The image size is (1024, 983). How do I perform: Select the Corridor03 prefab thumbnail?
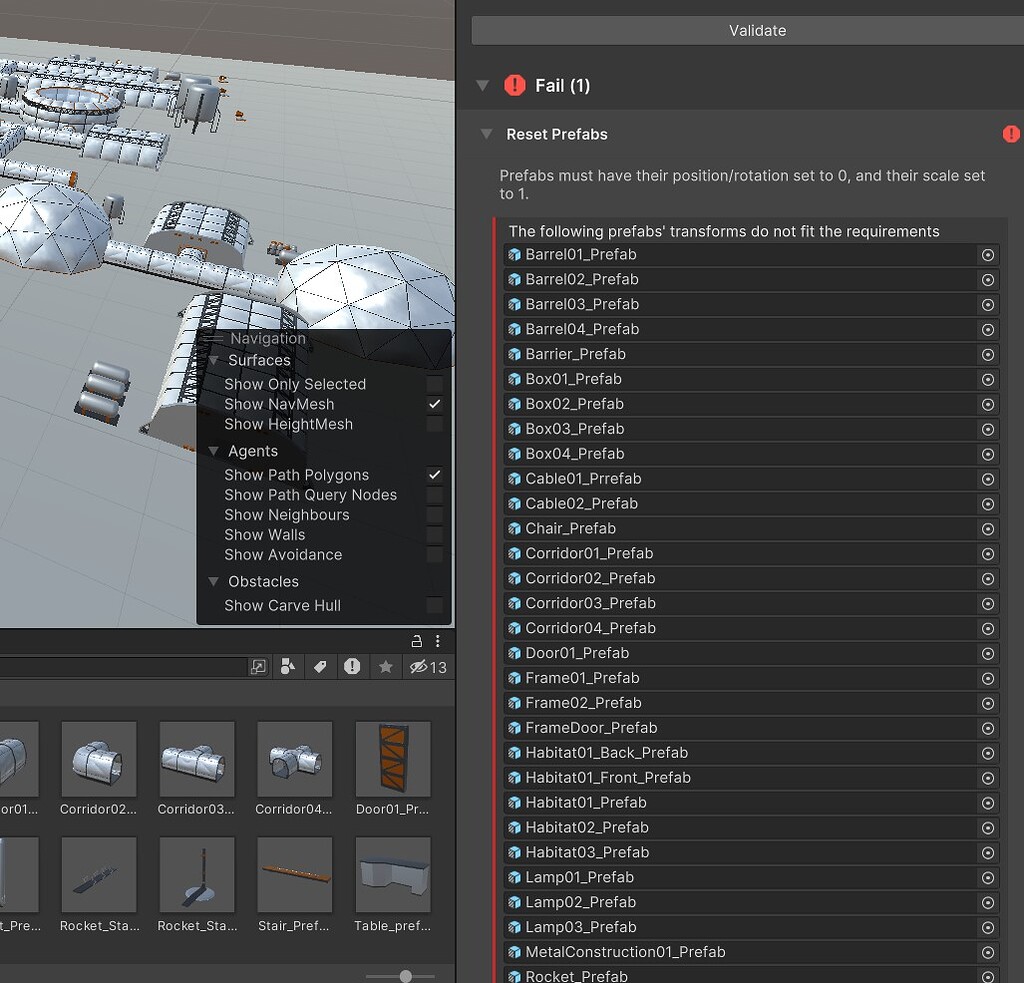coord(196,758)
